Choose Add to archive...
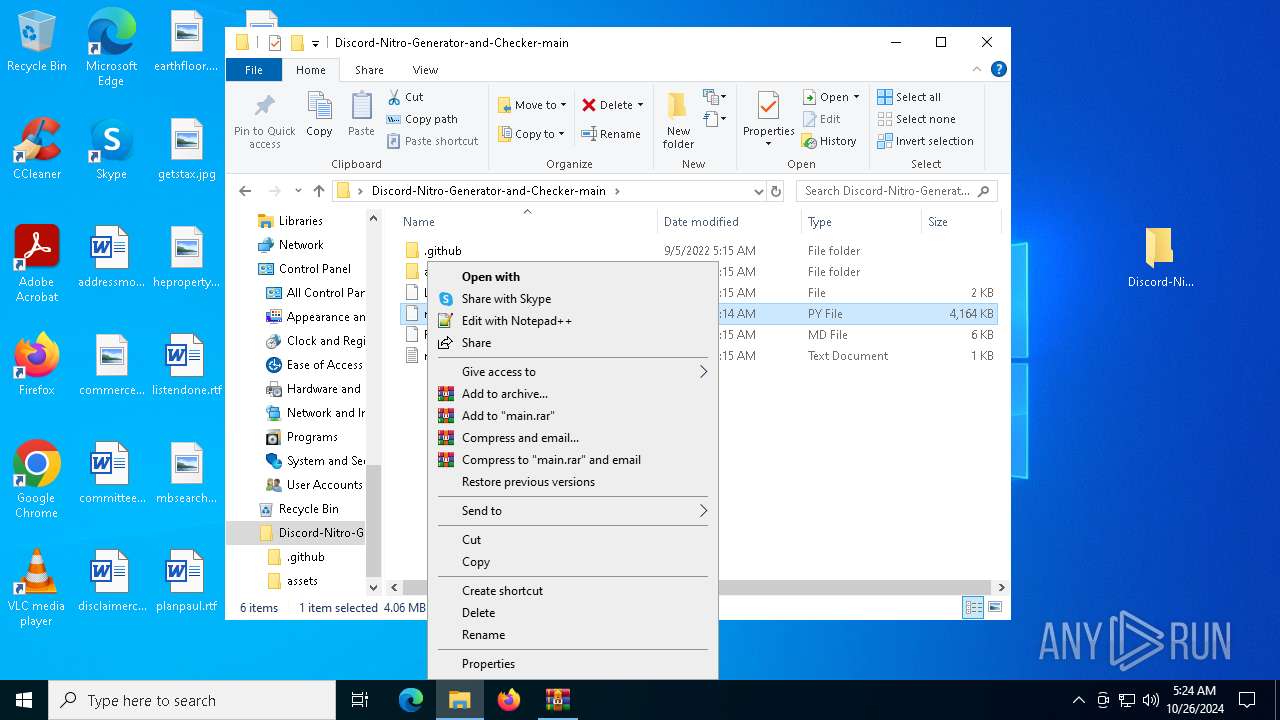The image size is (1280, 720). pos(572,394)
